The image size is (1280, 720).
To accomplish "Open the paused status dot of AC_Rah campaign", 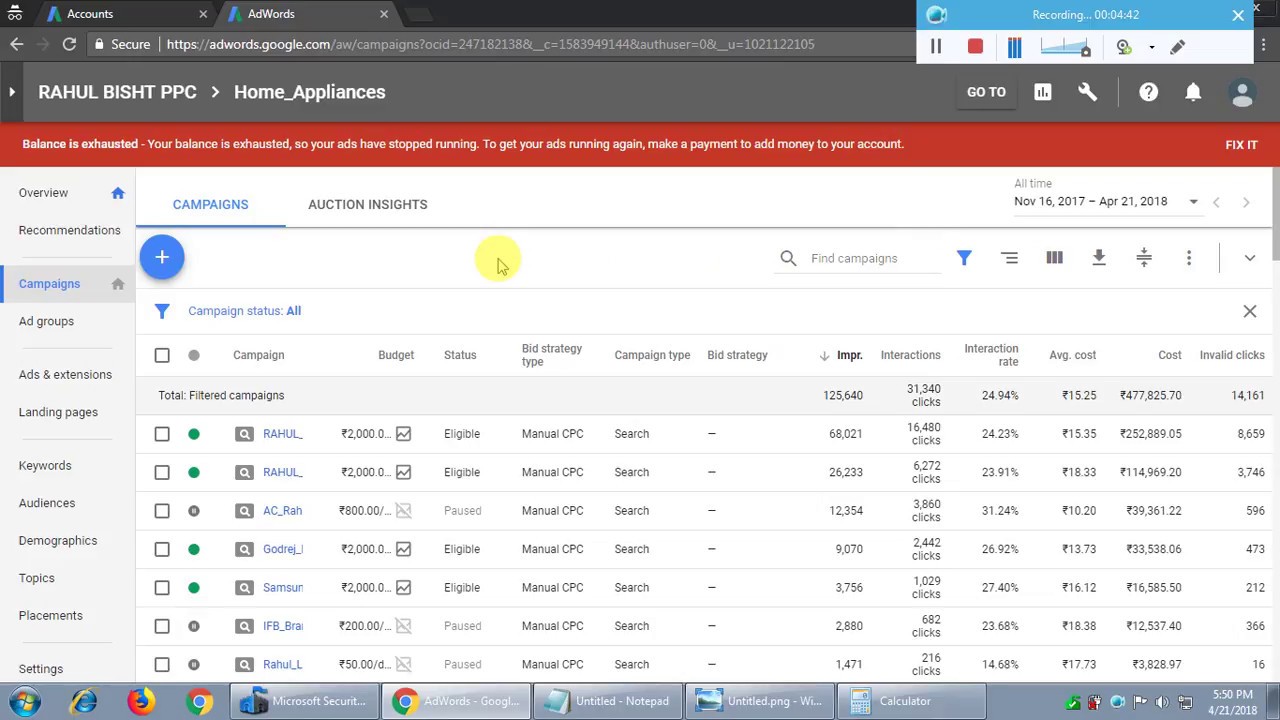I will pos(194,511).
